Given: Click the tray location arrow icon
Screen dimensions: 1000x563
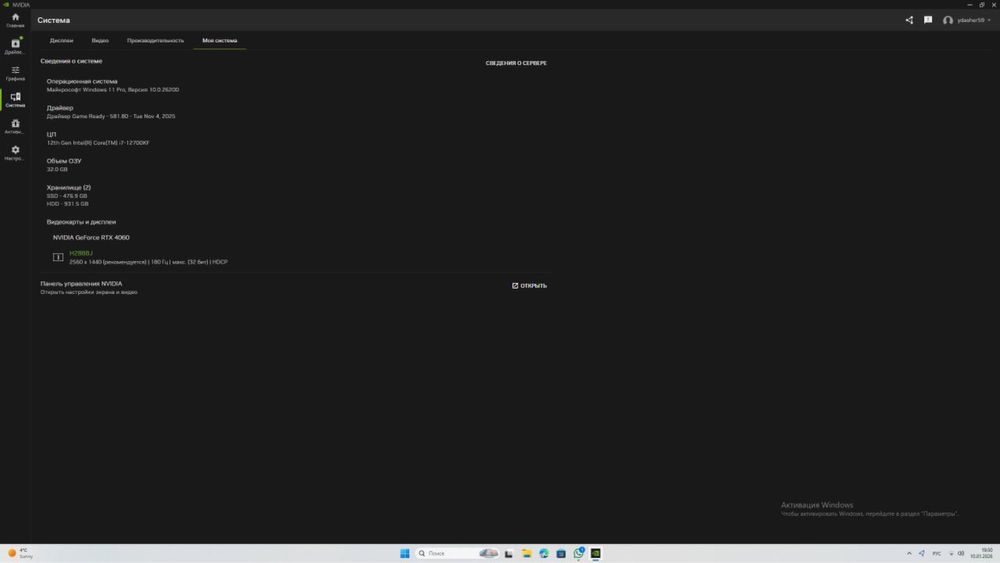Looking at the screenshot, I should pyautogui.click(x=922, y=553).
